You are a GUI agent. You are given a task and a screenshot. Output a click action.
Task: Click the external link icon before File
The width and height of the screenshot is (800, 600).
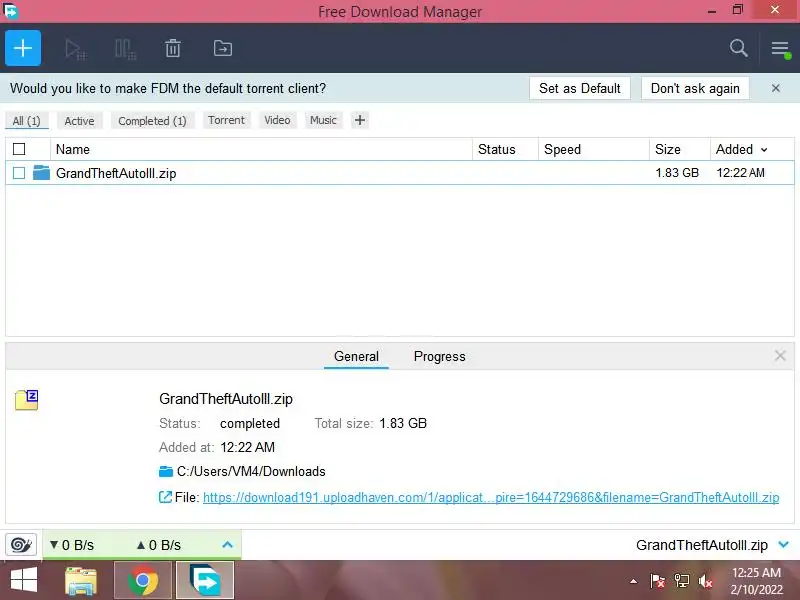click(x=165, y=497)
